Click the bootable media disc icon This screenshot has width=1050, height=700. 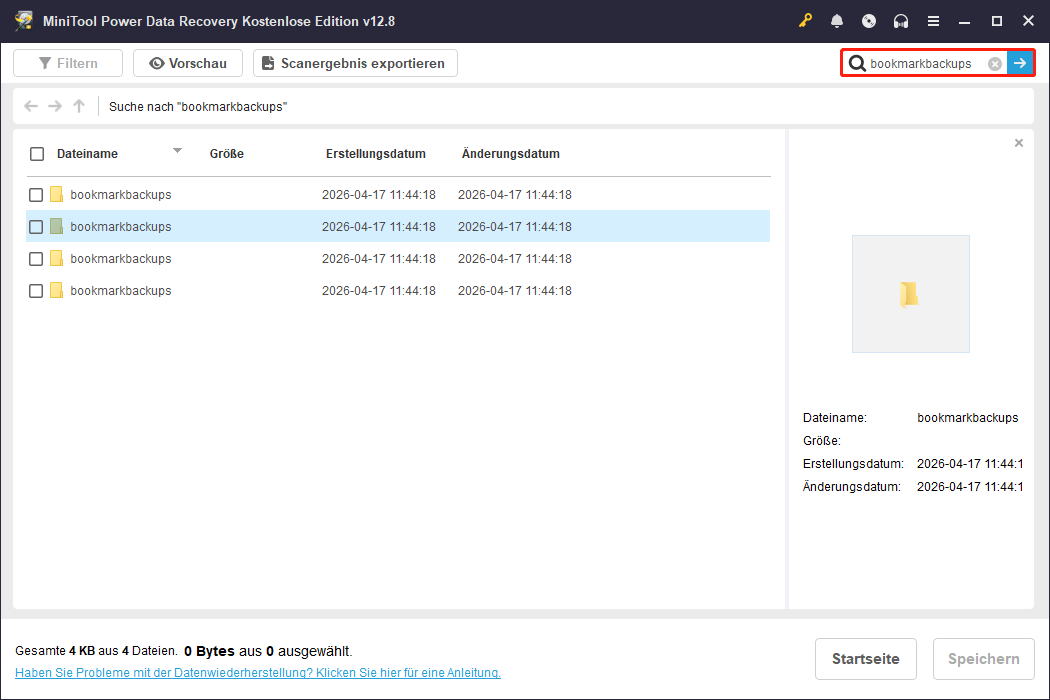tap(869, 21)
